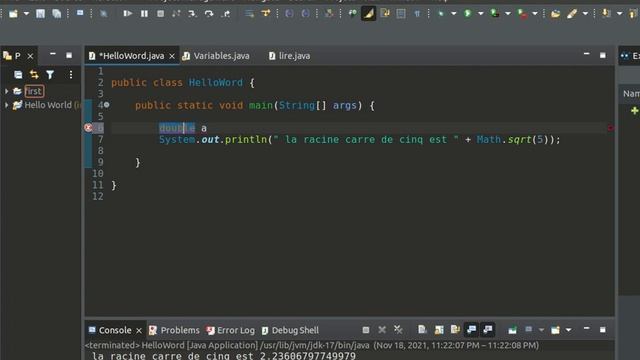Close the HelloWord.java editor tab
The image size is (640, 360).
[172, 56]
